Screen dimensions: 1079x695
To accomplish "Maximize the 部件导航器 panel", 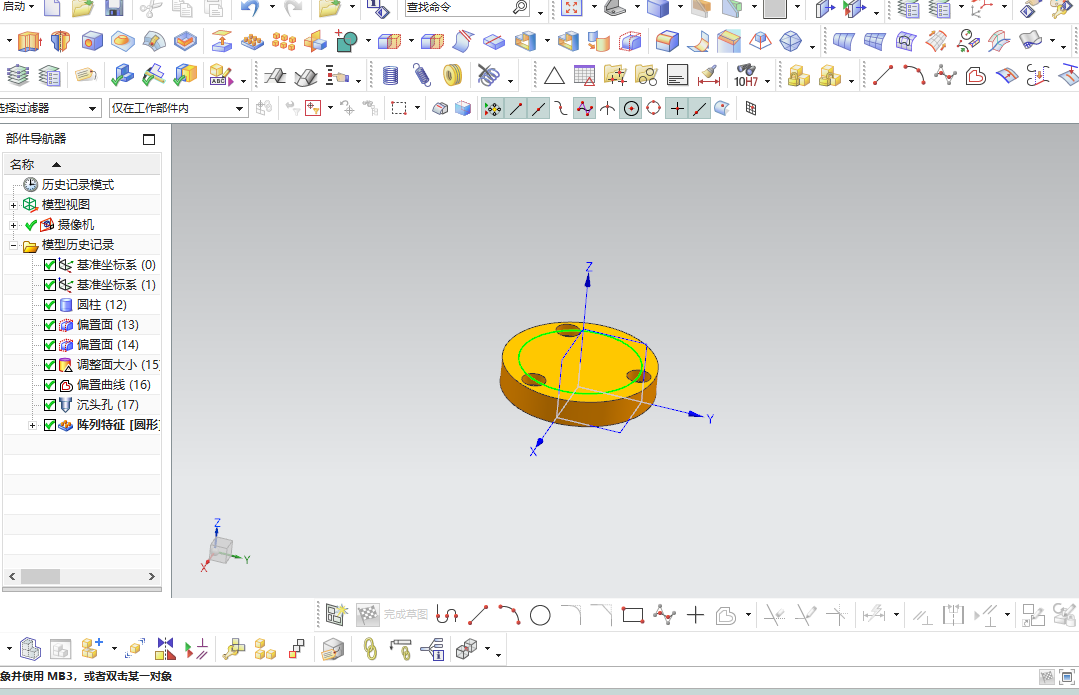I will pos(149,140).
